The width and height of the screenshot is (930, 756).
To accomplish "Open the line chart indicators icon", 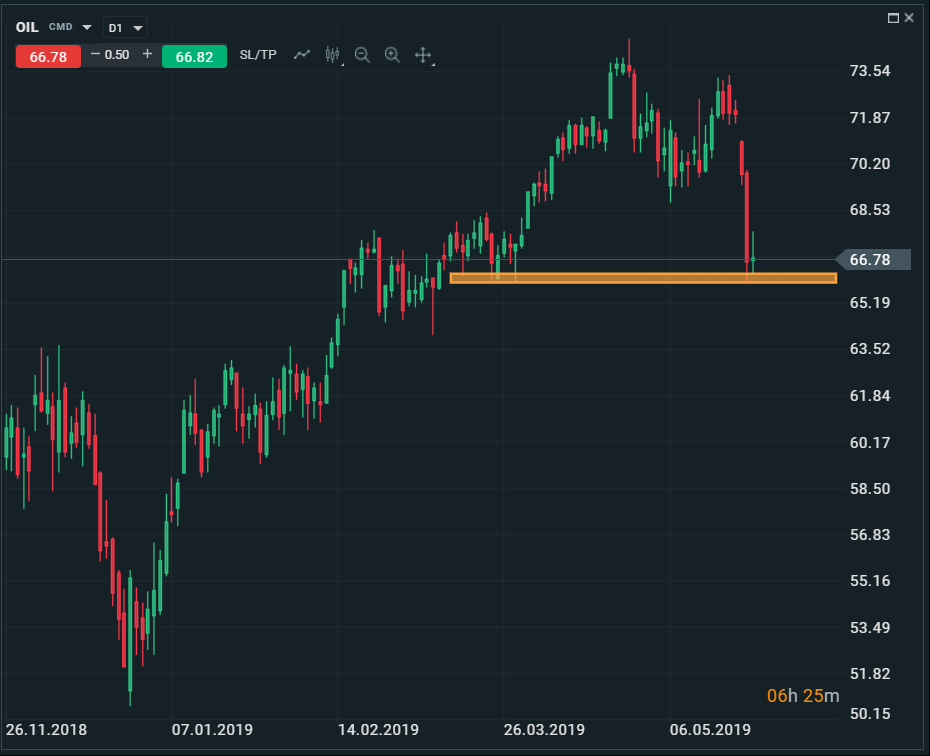I will click(x=302, y=55).
